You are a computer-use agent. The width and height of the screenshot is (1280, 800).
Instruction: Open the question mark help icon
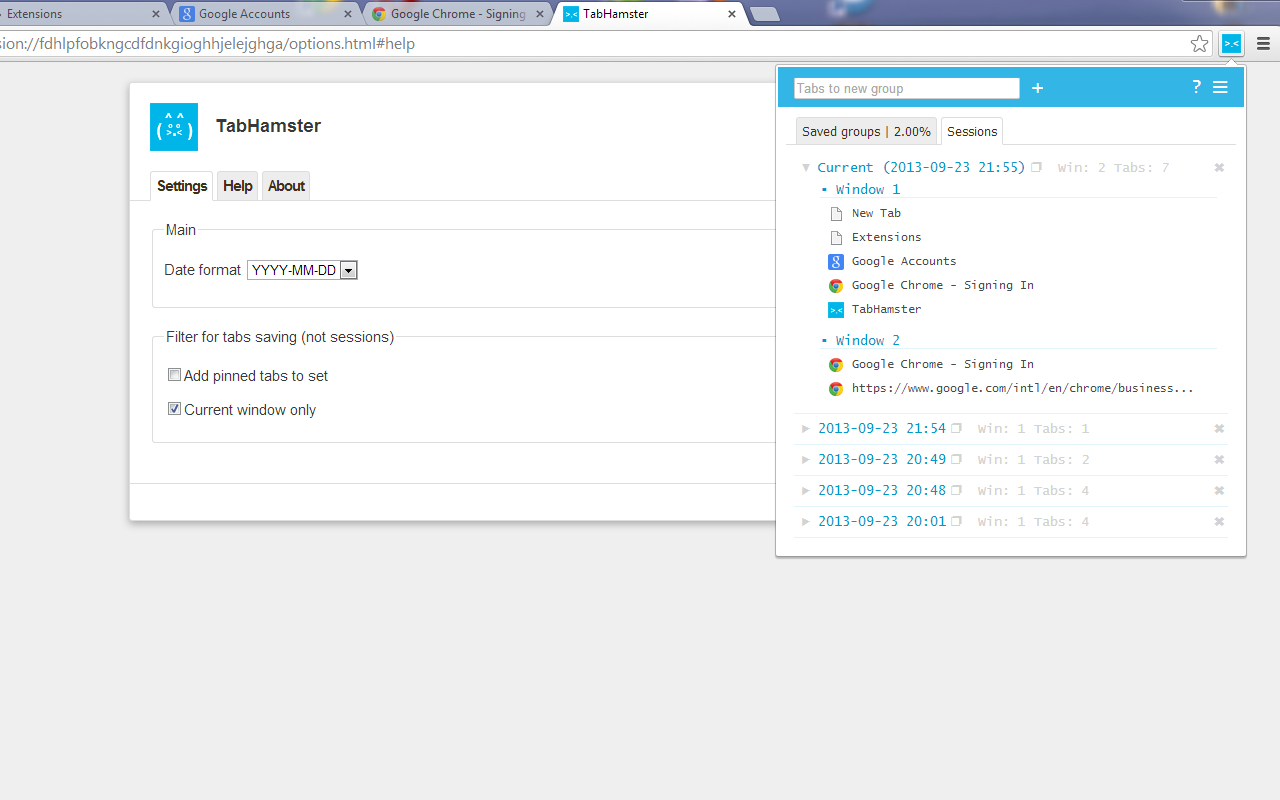tap(1196, 87)
